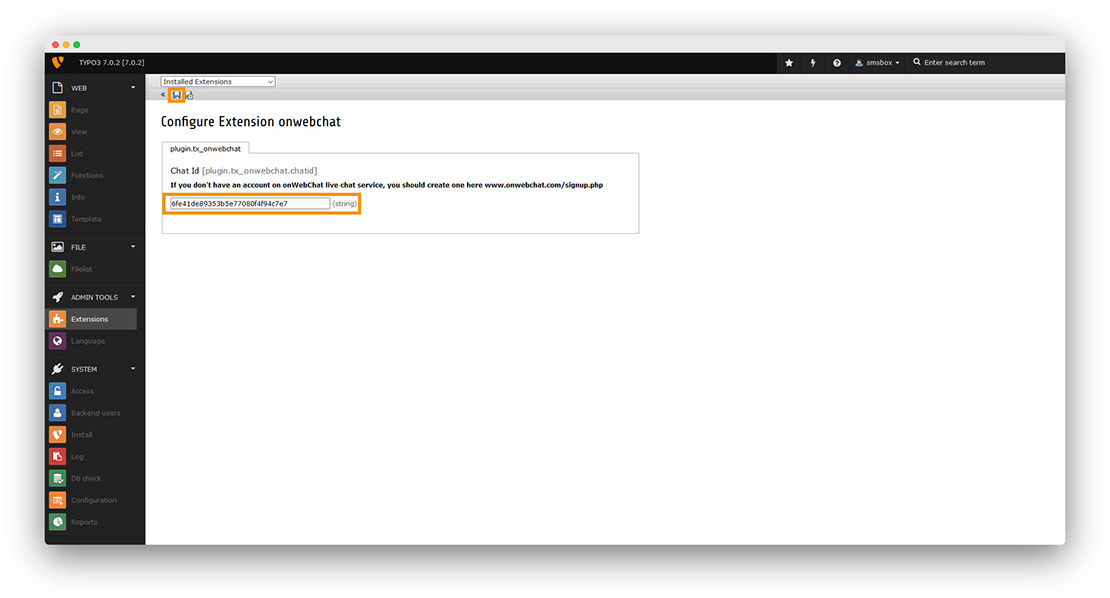Click the back arrow in toolbar

click(163, 94)
